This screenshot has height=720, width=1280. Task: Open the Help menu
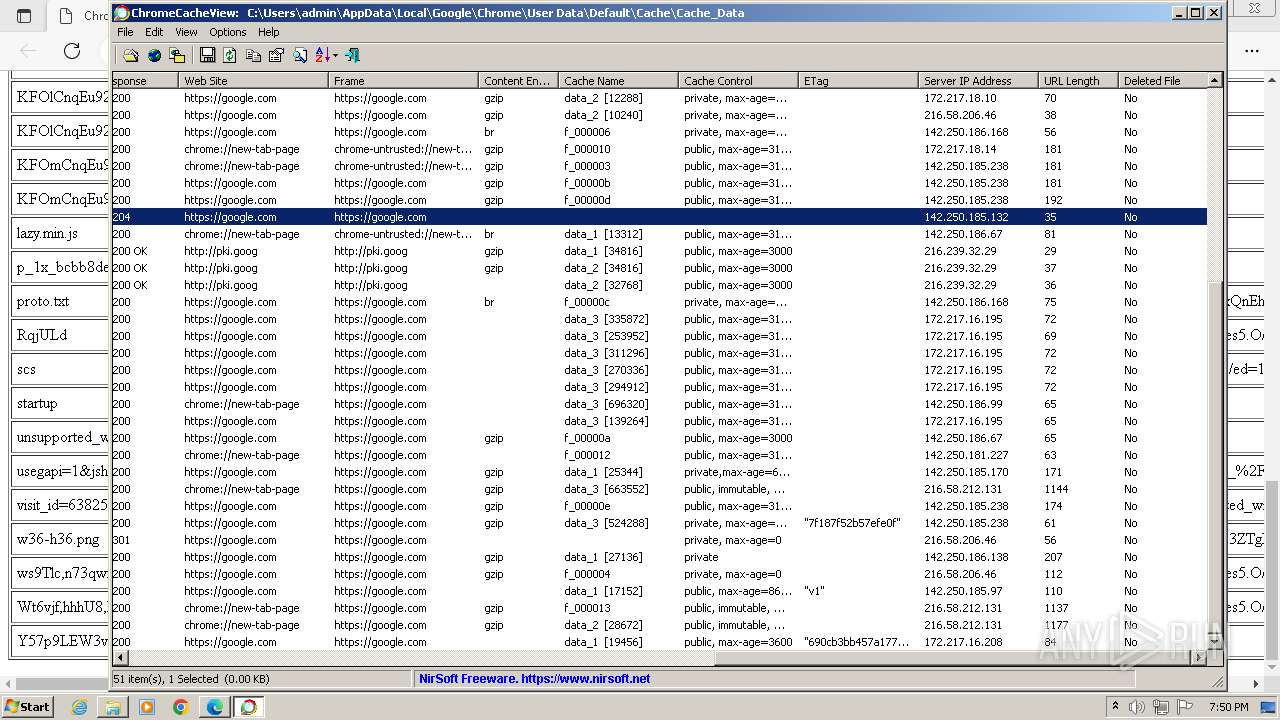(x=269, y=32)
